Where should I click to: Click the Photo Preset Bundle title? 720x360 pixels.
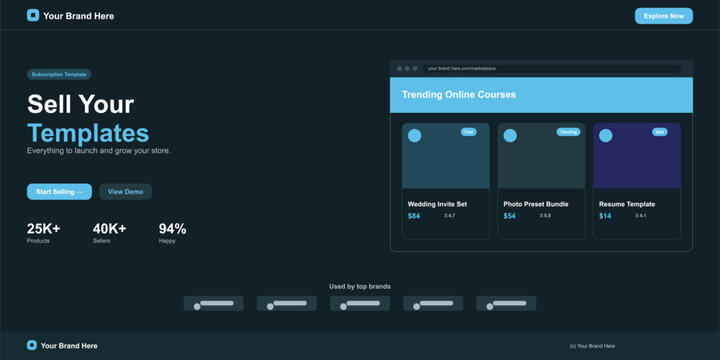(x=535, y=204)
